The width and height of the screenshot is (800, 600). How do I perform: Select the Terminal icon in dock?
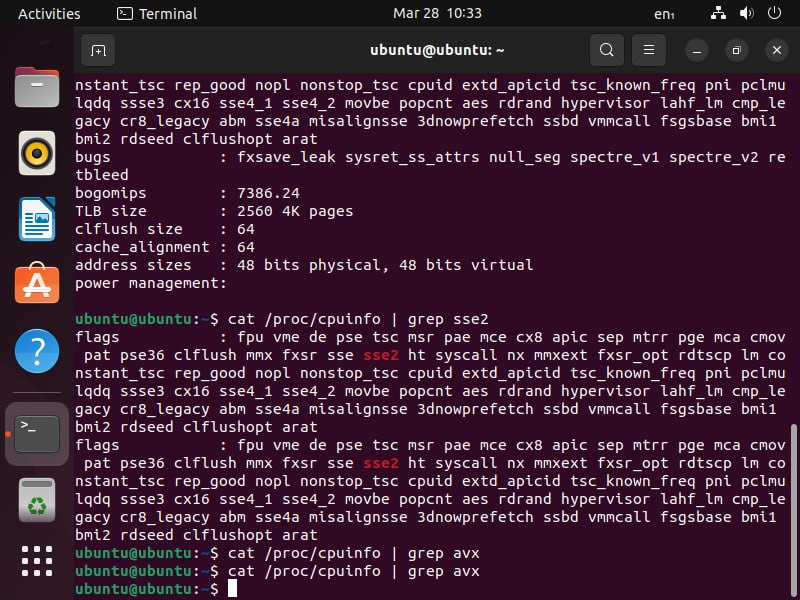point(37,434)
